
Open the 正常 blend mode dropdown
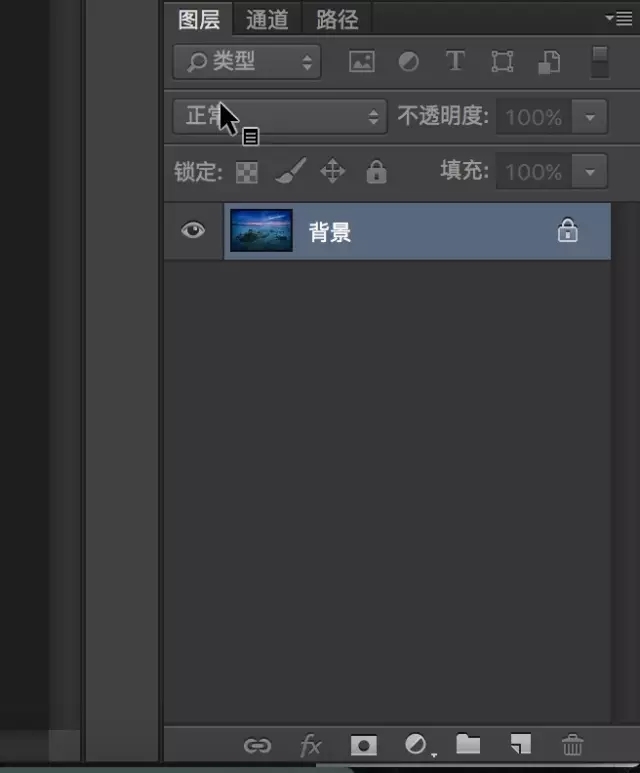[x=279, y=117]
